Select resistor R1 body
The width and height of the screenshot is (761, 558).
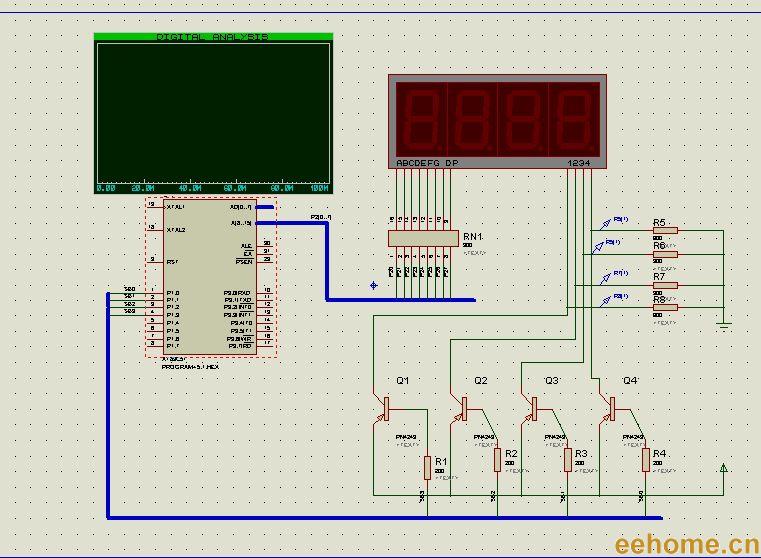(427, 468)
